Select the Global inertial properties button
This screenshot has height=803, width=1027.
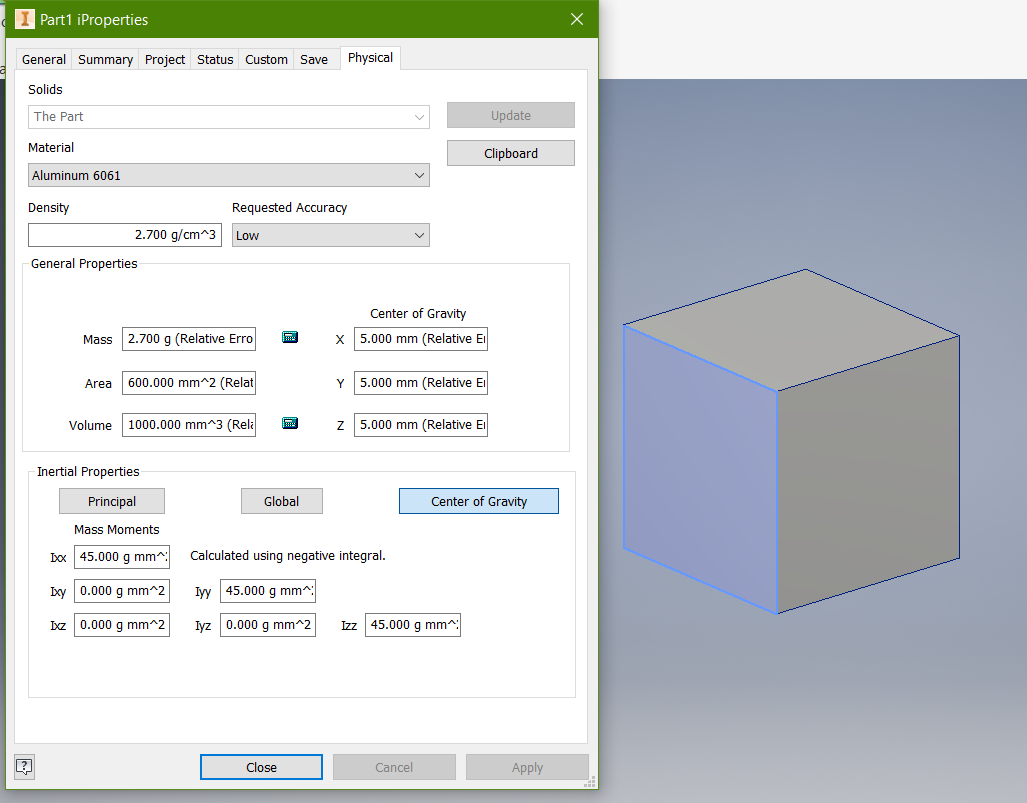(x=282, y=501)
